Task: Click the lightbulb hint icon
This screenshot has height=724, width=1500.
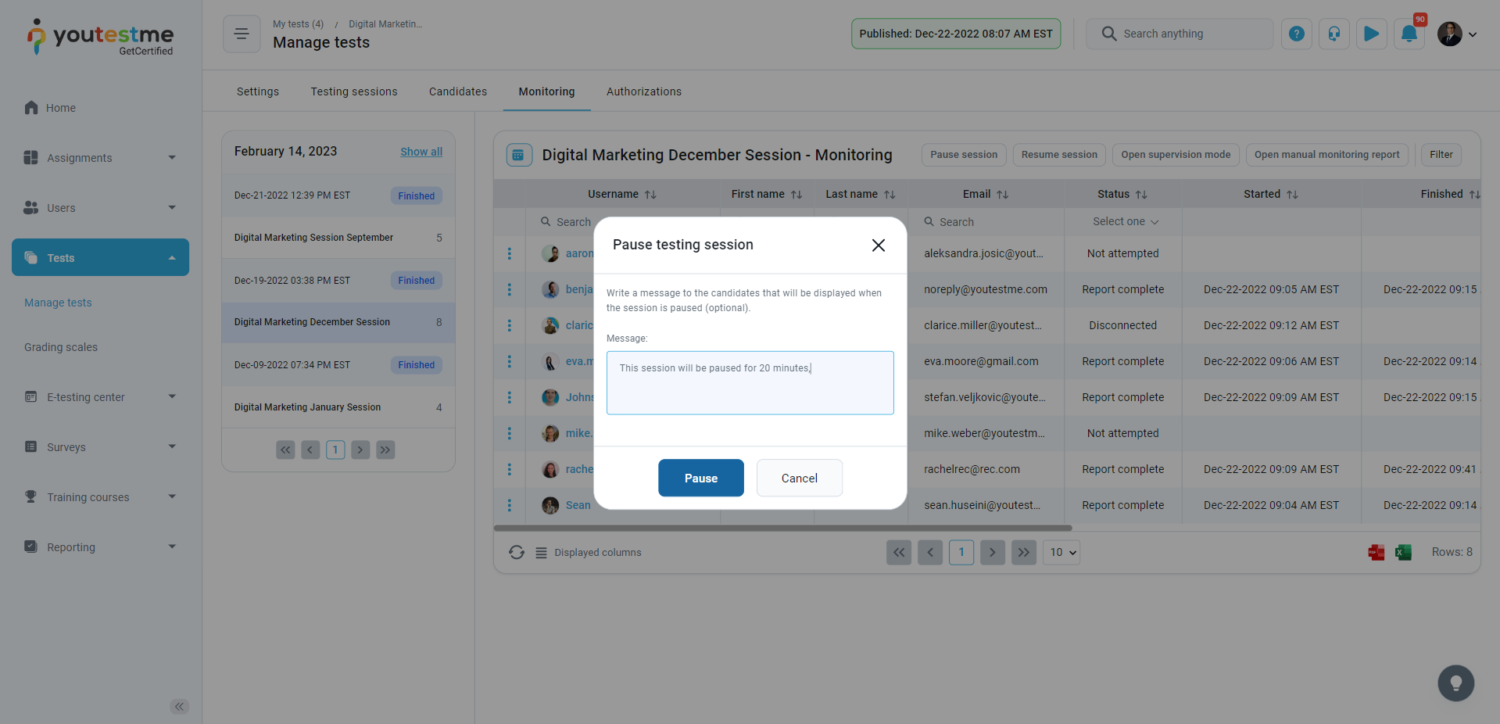Action: point(1455,683)
